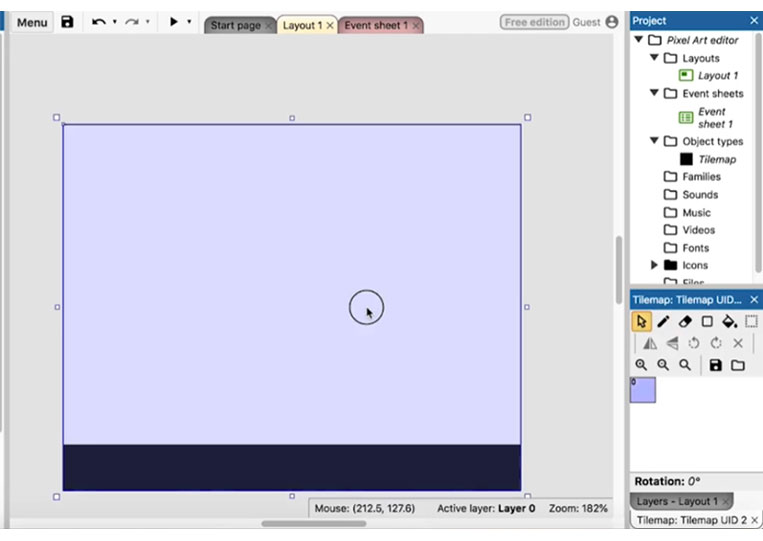Click the Layout 1 green layout icon
The width and height of the screenshot is (763, 541).
(686, 75)
